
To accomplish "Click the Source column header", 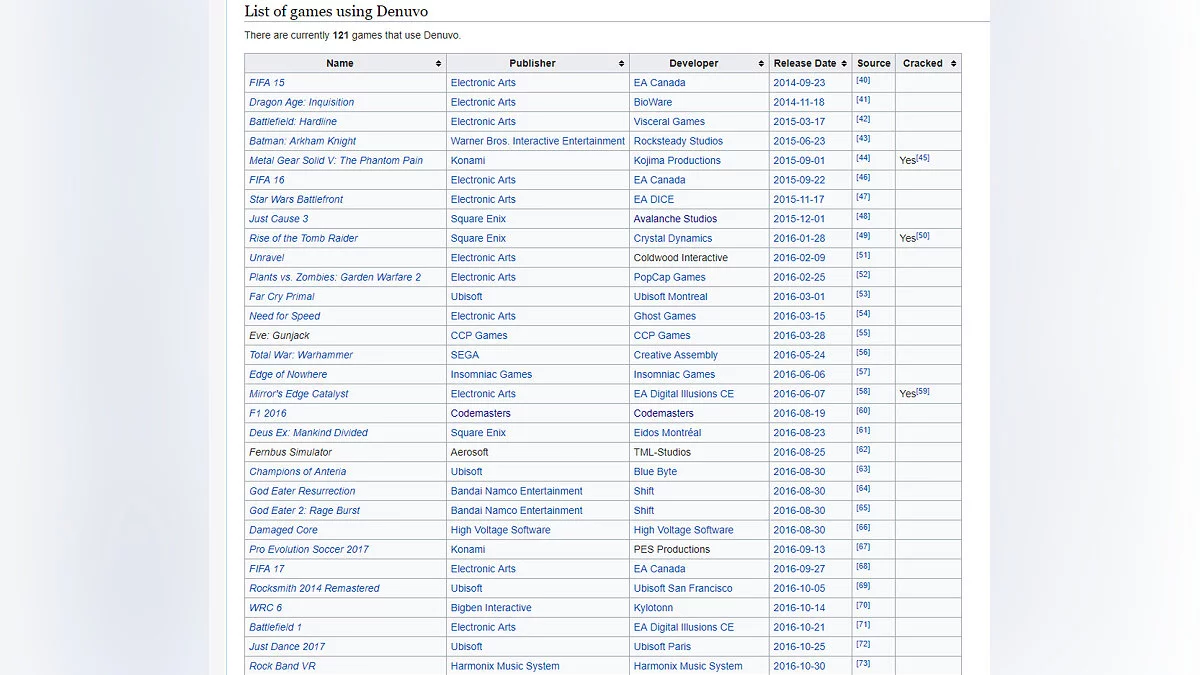I will 873,63.
